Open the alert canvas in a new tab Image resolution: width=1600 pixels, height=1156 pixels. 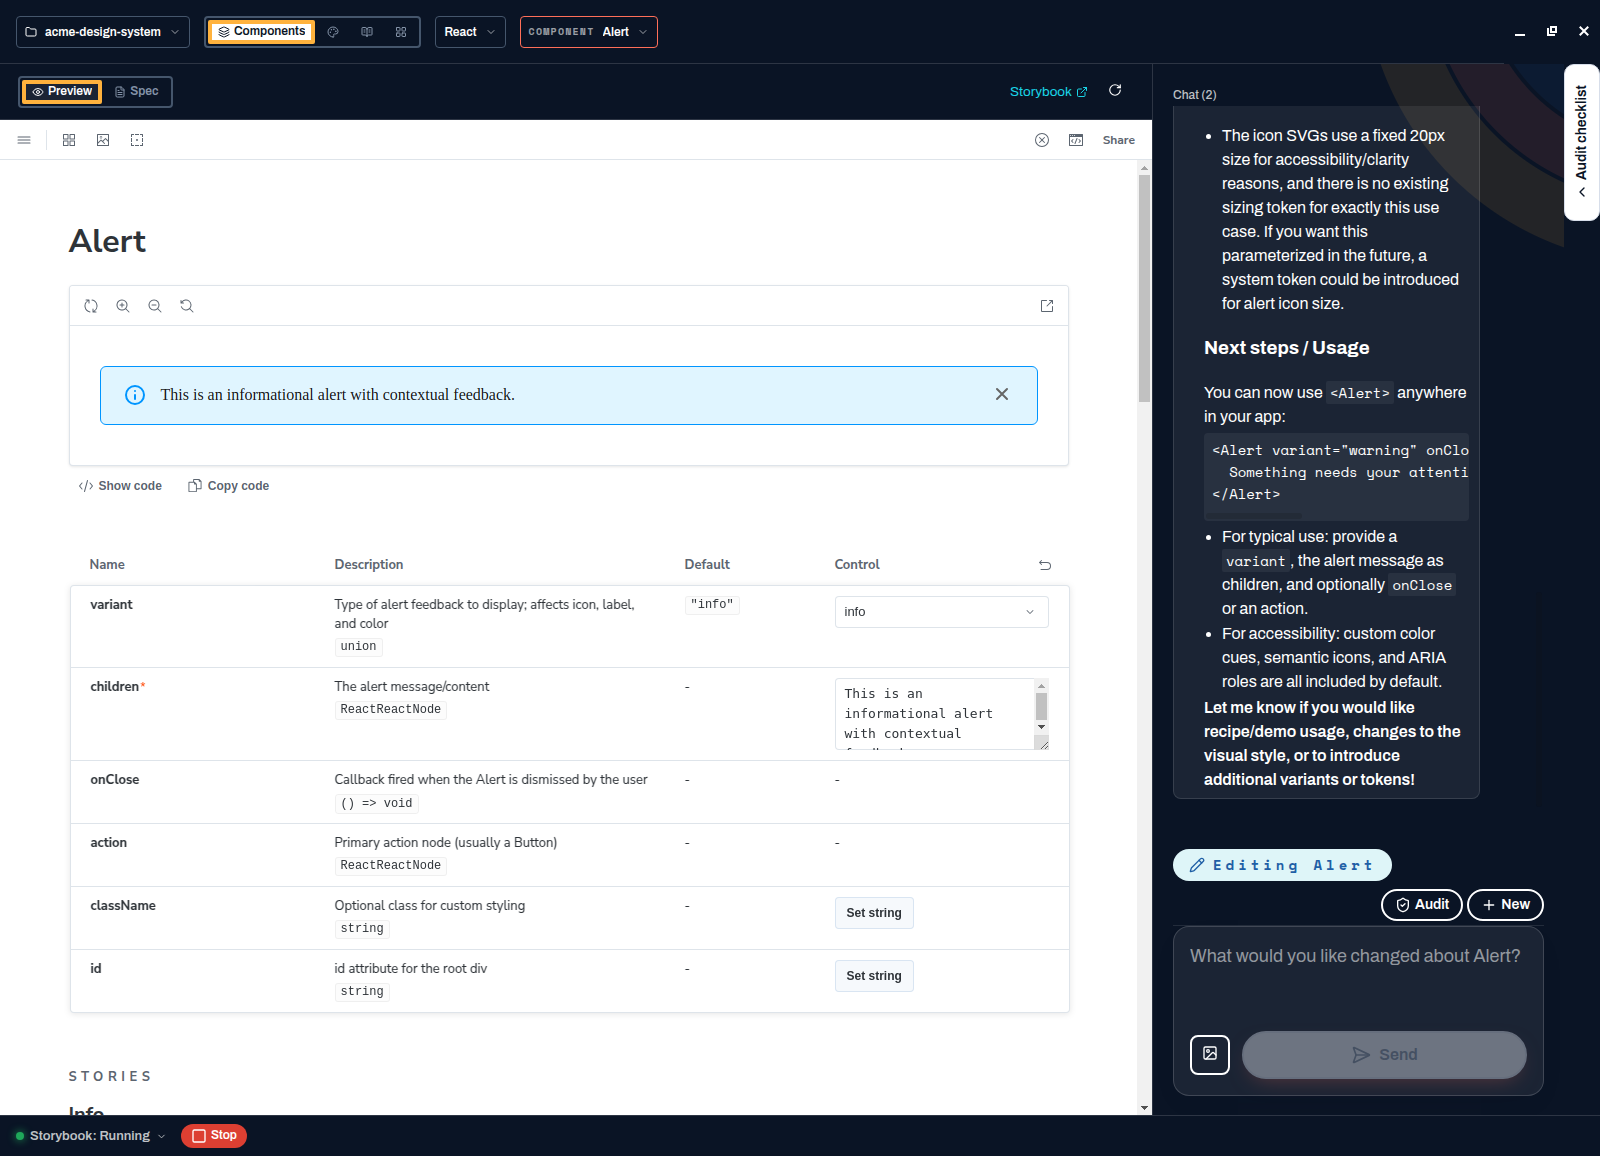(1047, 306)
